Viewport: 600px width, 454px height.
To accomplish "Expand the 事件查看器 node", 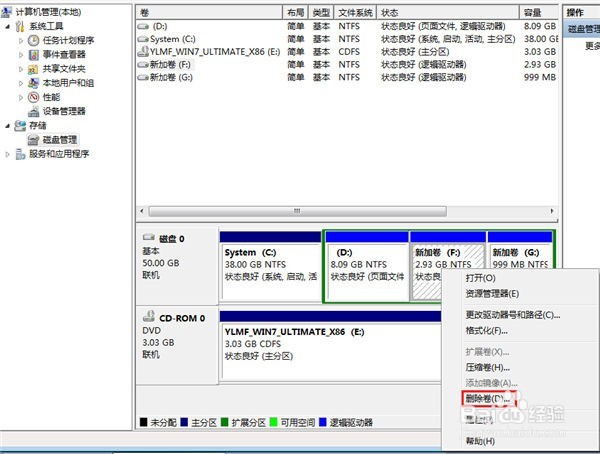I will 21,55.
